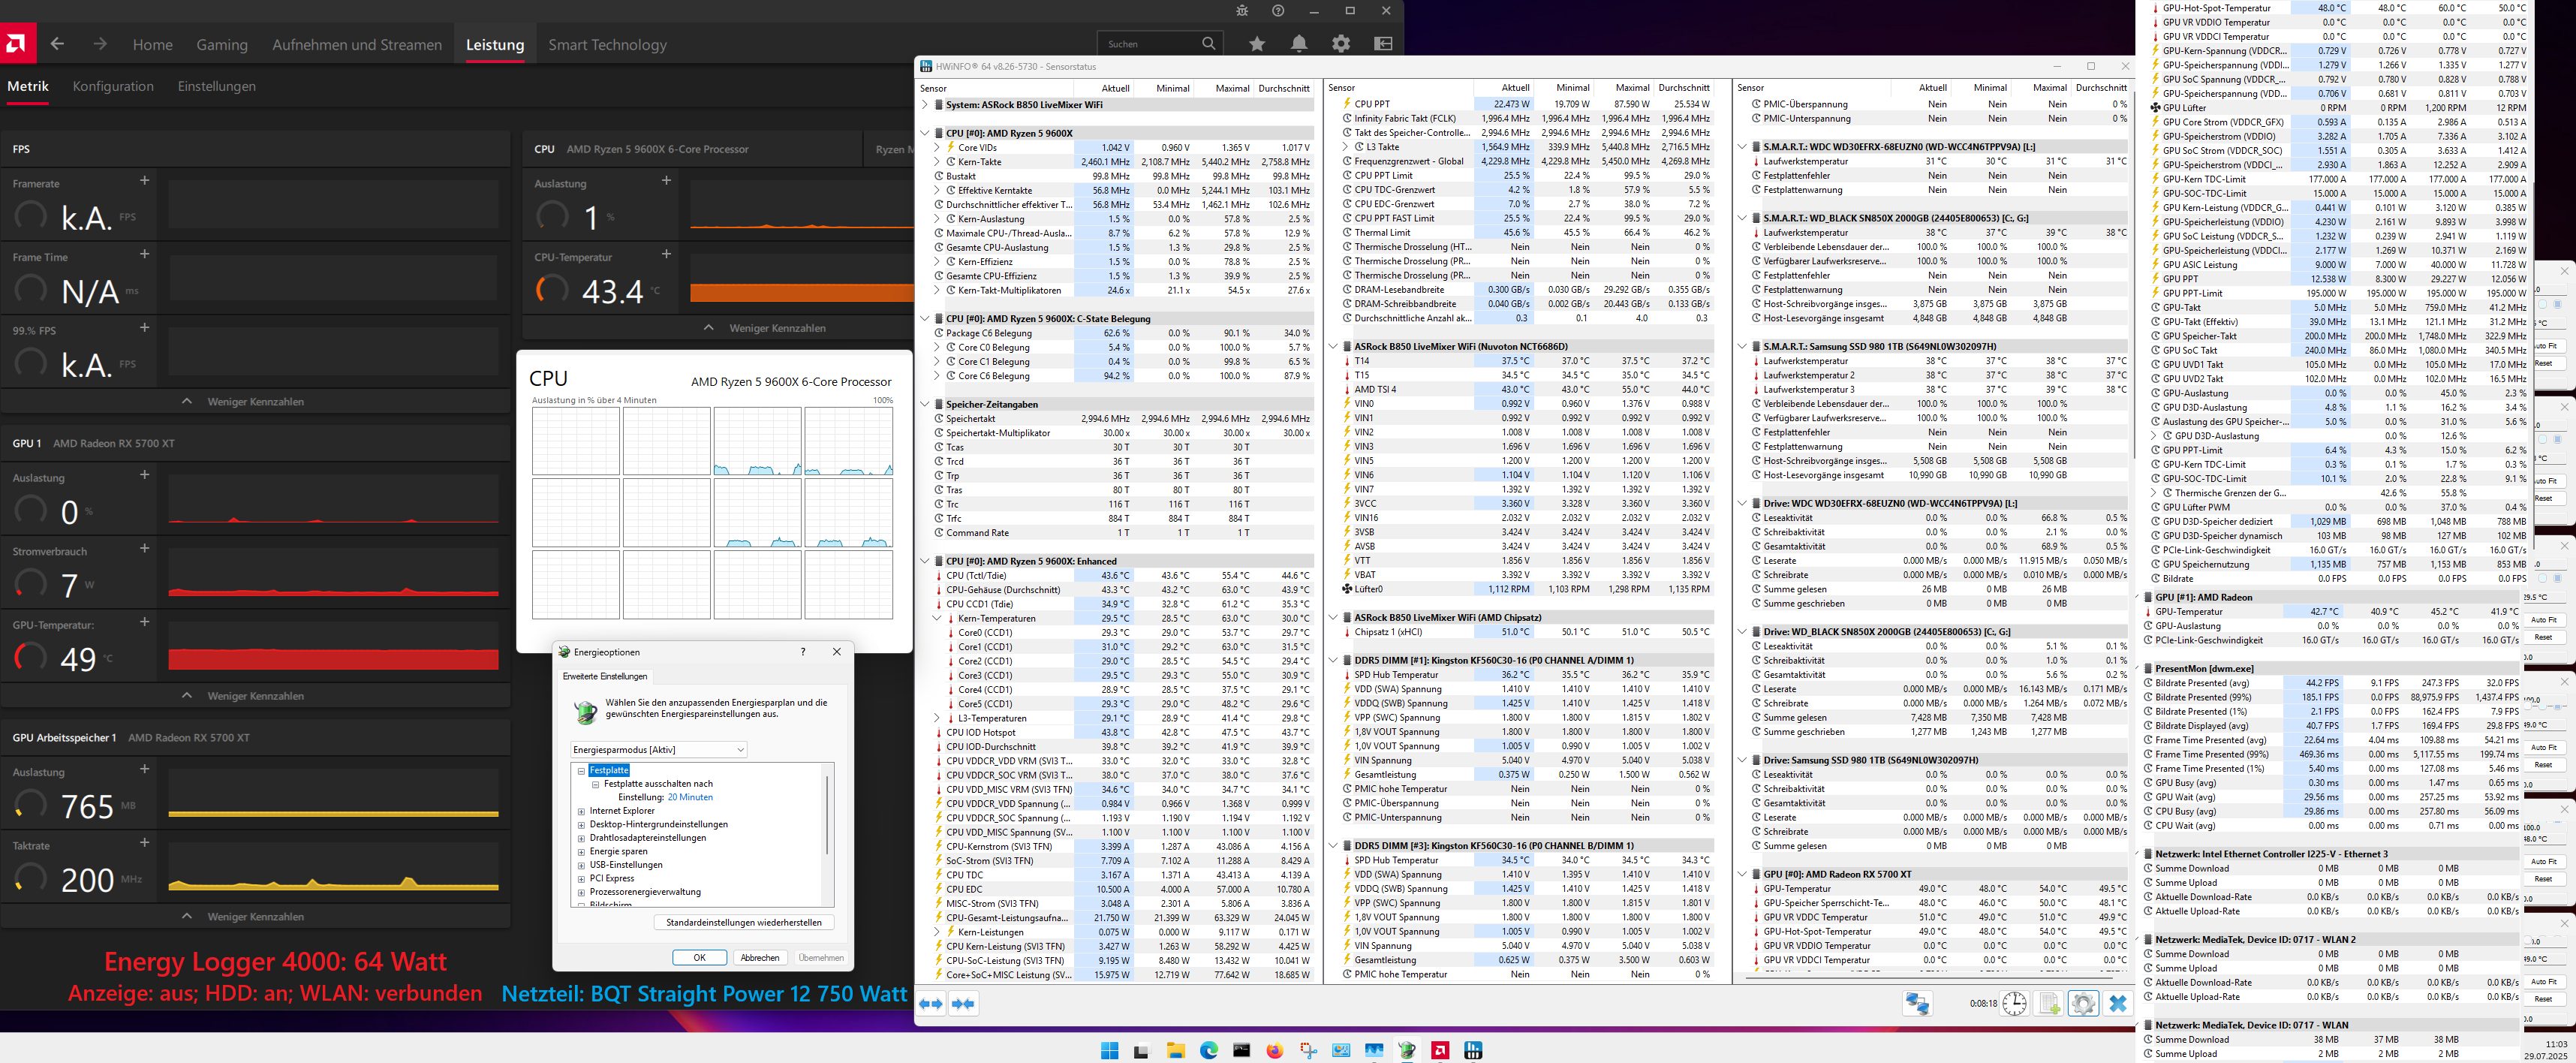The width and height of the screenshot is (2576, 1063).
Task: Reset the HWiNFO min/max clock button
Action: (x=2014, y=1003)
